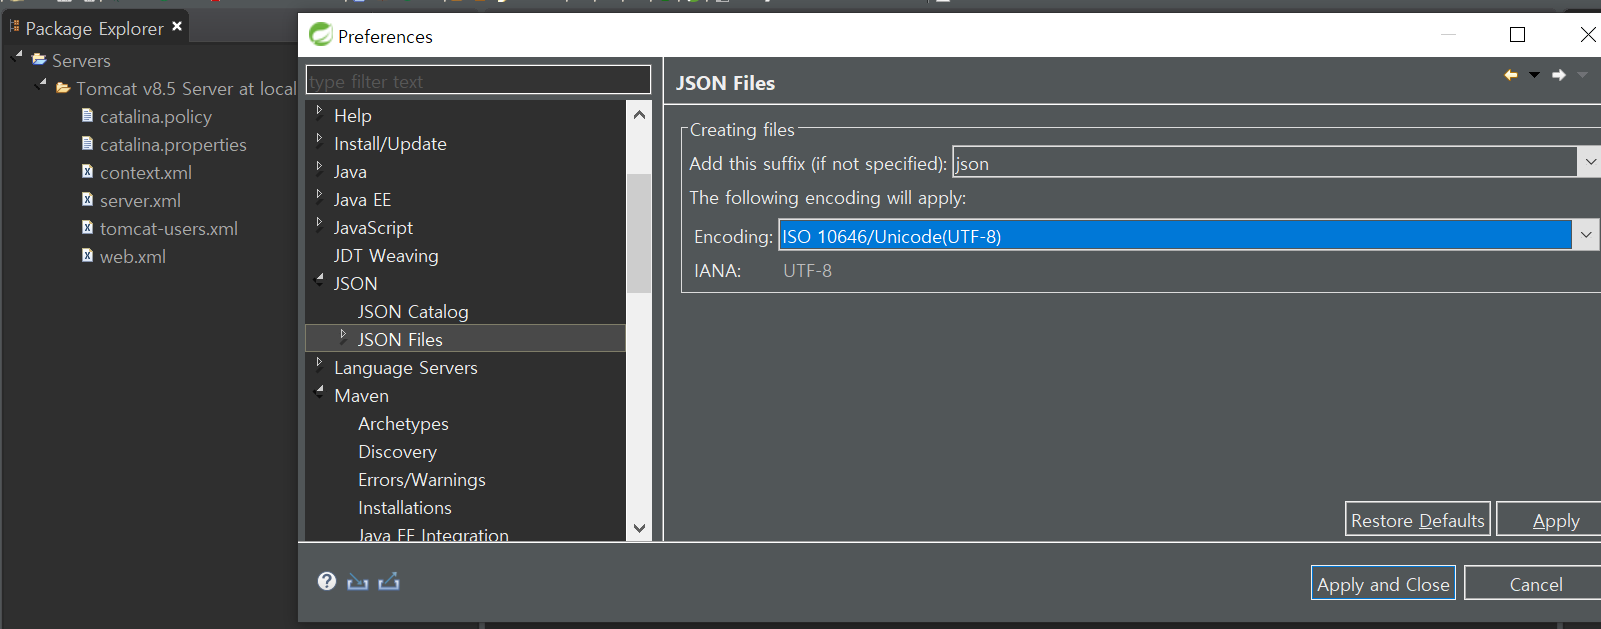This screenshot has width=1601, height=629.
Task: Click the json suffix input field
Action: coord(1264,162)
